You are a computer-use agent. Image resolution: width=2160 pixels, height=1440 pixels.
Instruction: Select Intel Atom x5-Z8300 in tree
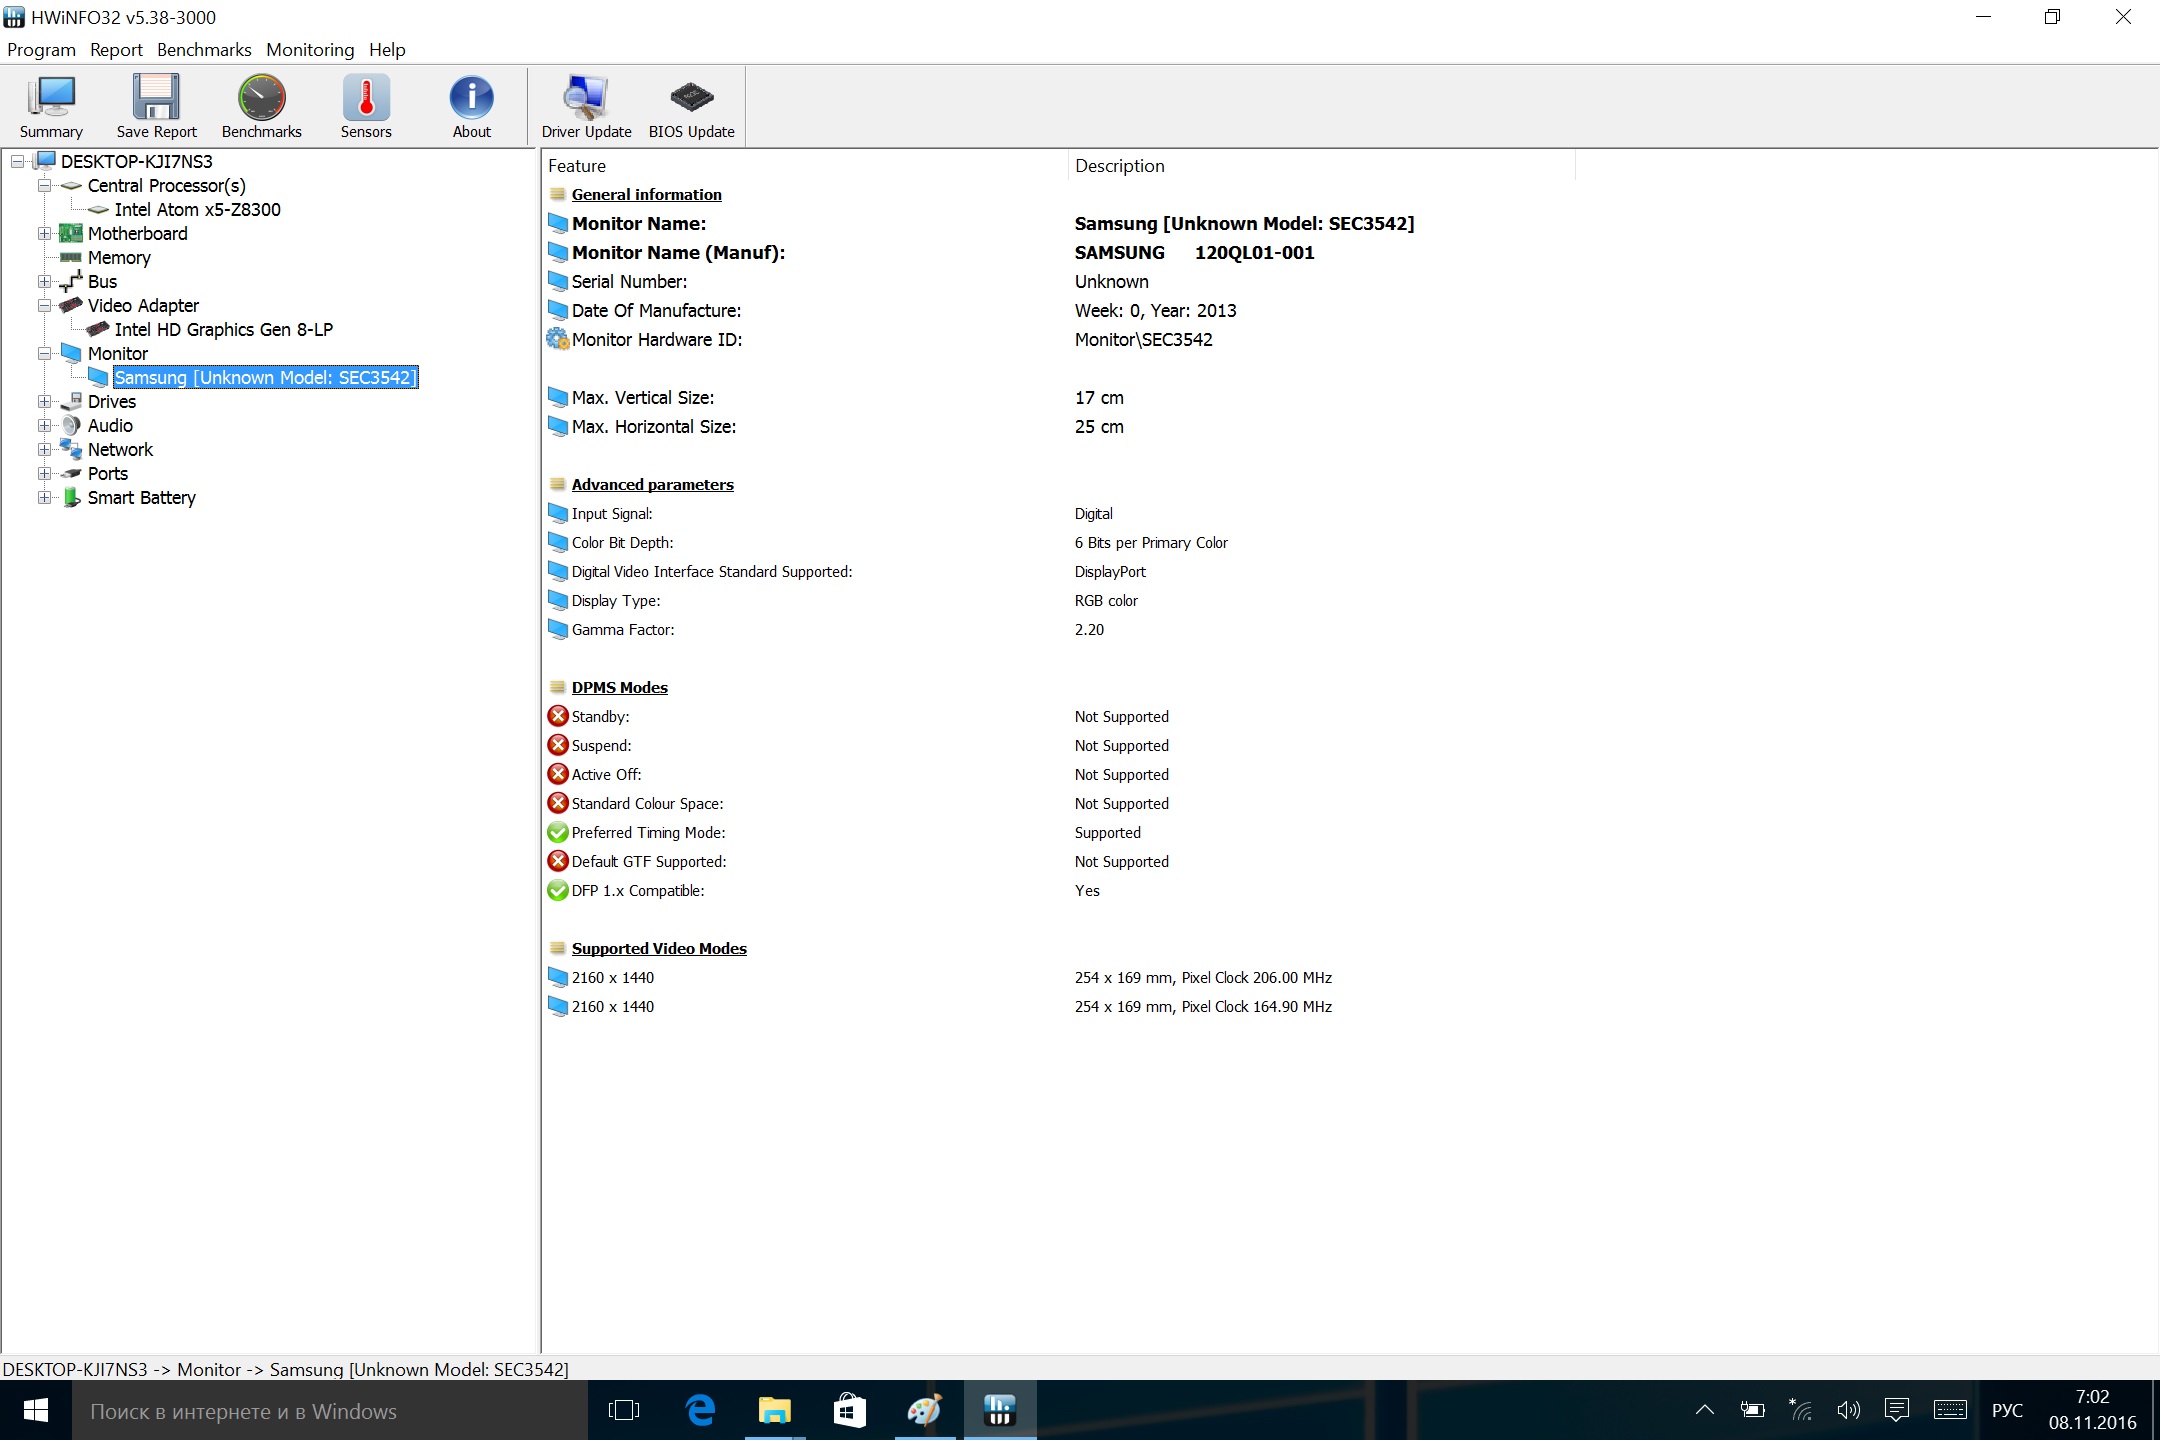coord(197,209)
